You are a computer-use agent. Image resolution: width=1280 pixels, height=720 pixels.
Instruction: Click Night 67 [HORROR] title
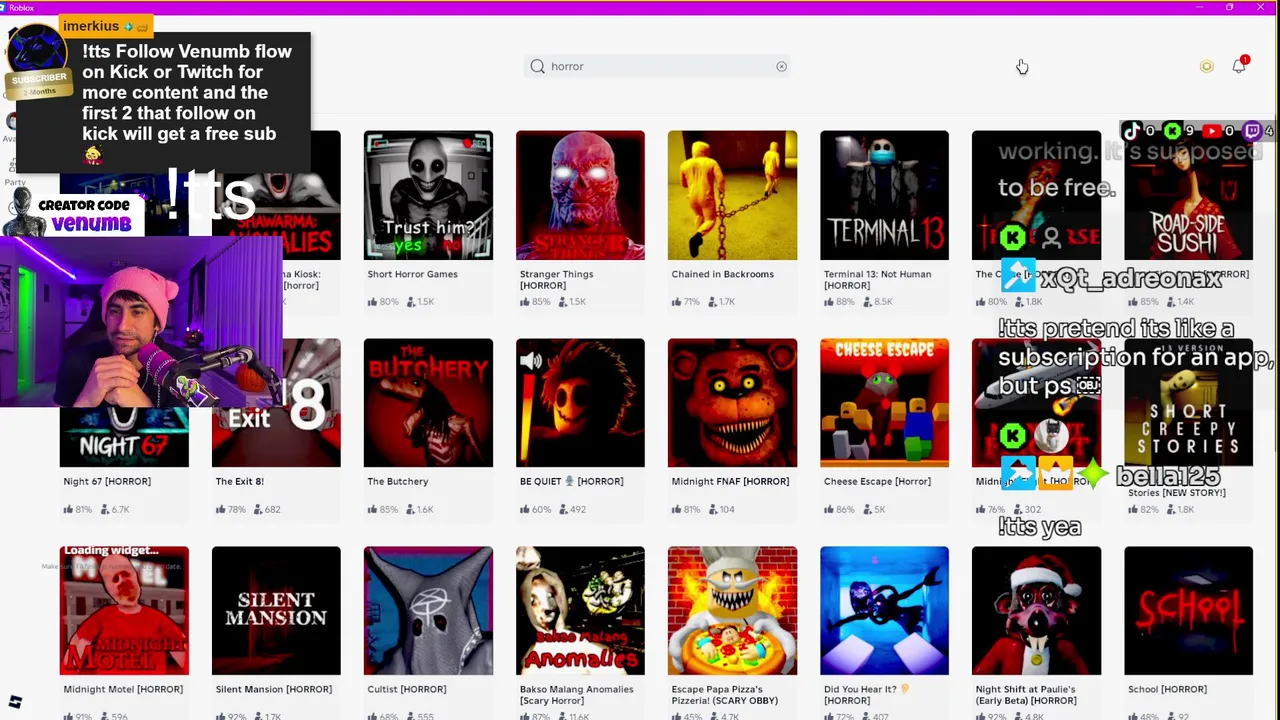click(x=107, y=481)
